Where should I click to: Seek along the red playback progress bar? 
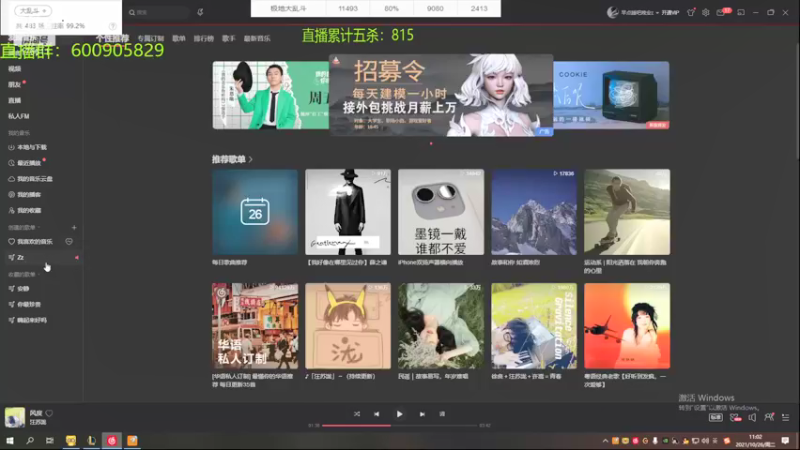click(x=399, y=426)
